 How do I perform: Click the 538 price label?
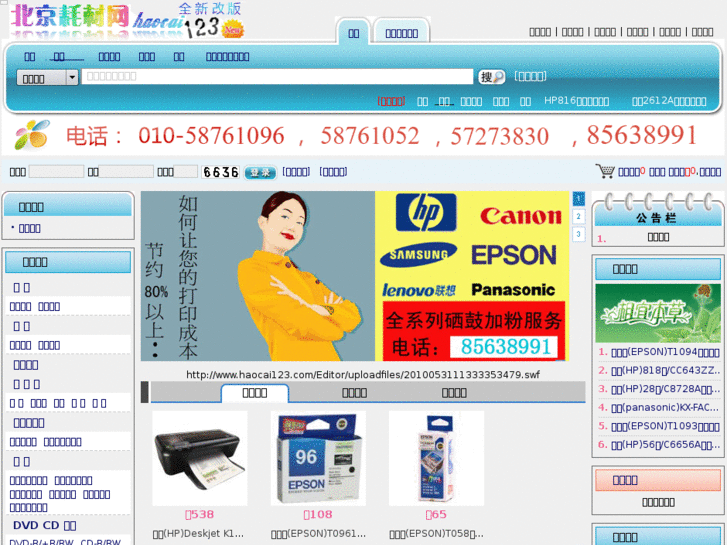[x=200, y=514]
